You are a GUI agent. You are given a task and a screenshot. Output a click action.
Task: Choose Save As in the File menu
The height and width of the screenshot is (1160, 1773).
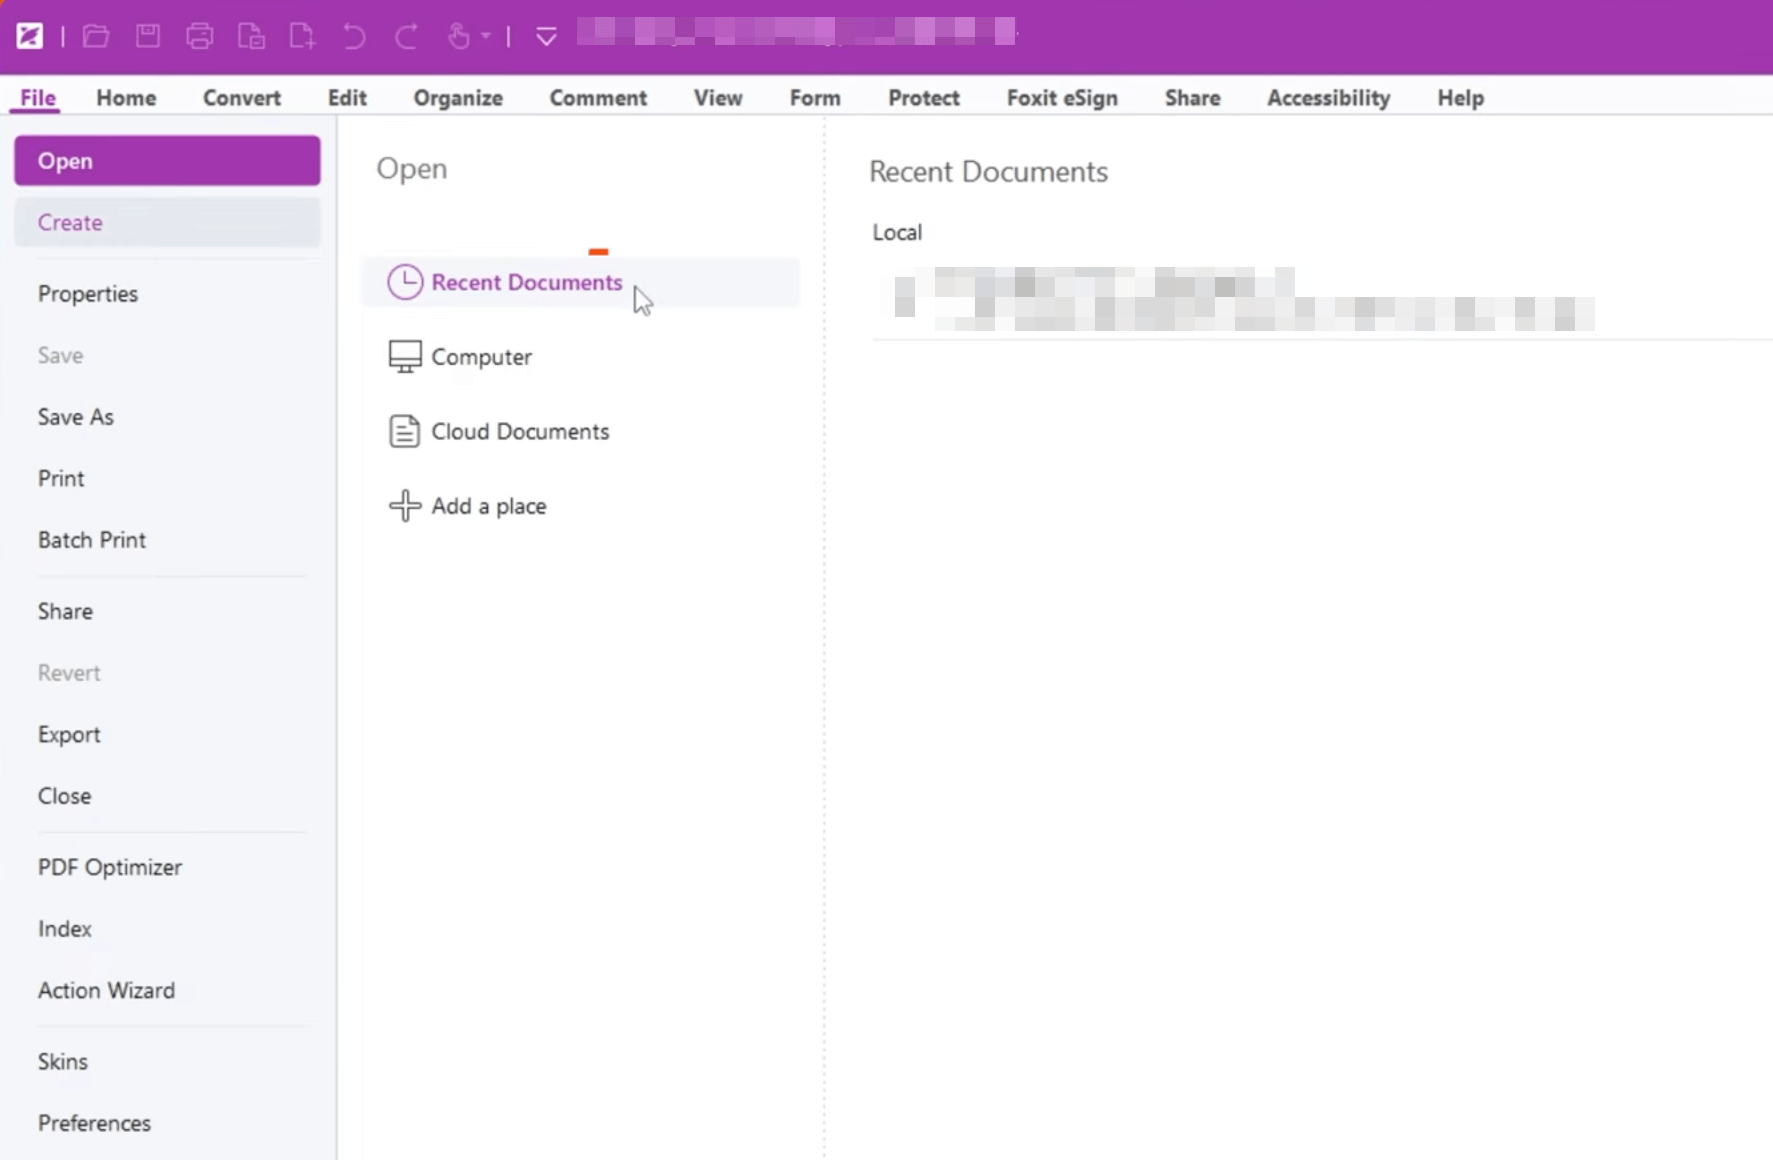point(76,417)
